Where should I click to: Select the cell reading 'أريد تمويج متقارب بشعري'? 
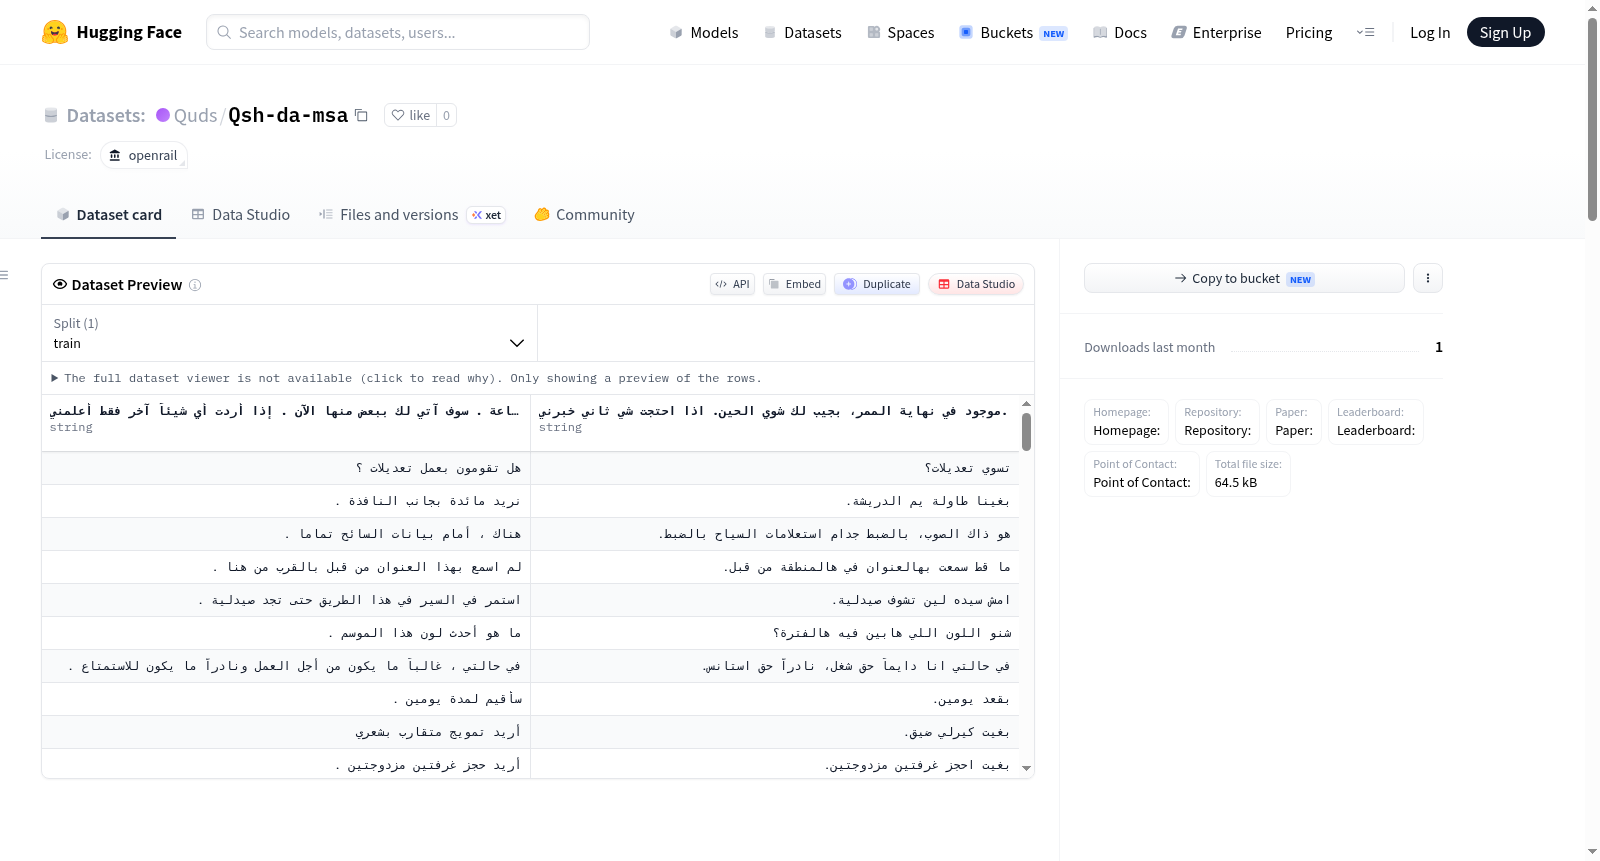pyautogui.click(x=286, y=732)
